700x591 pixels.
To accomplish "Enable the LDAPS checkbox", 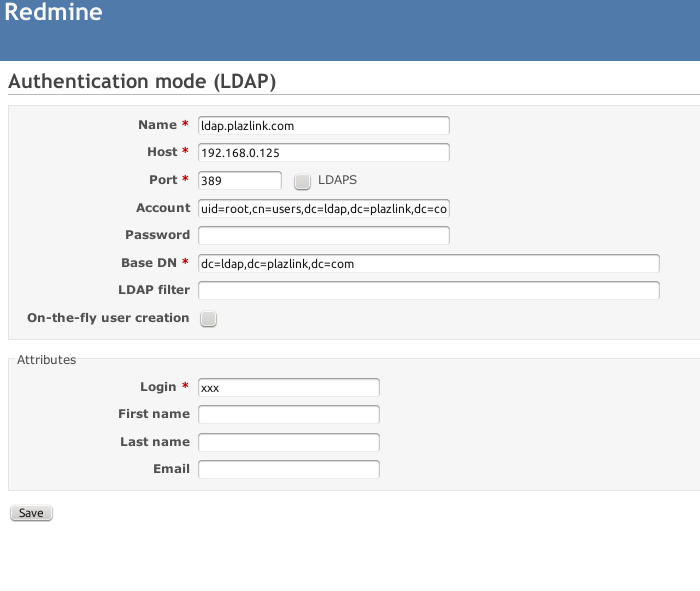I will pos(302,182).
